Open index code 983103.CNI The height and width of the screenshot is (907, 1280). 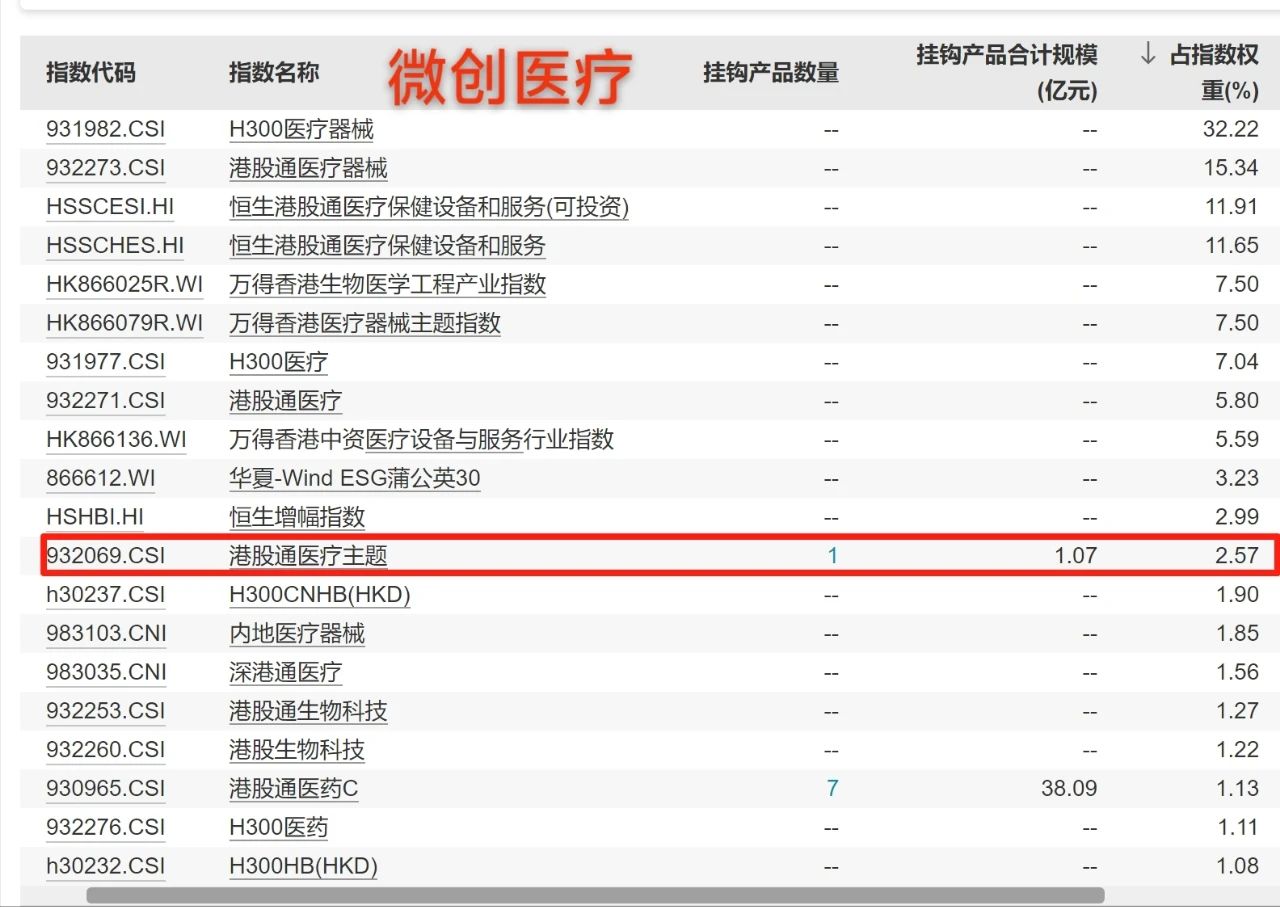point(106,633)
